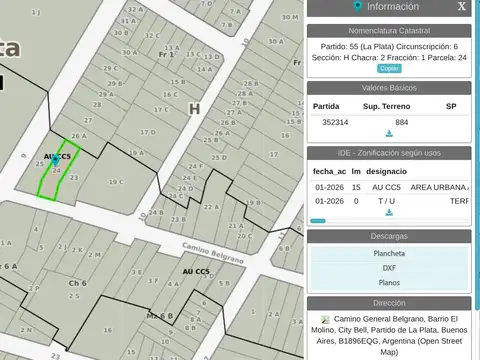The width and height of the screenshot is (480, 360).
Task: Download the Zonificación según usos table
Action: click(x=389, y=212)
